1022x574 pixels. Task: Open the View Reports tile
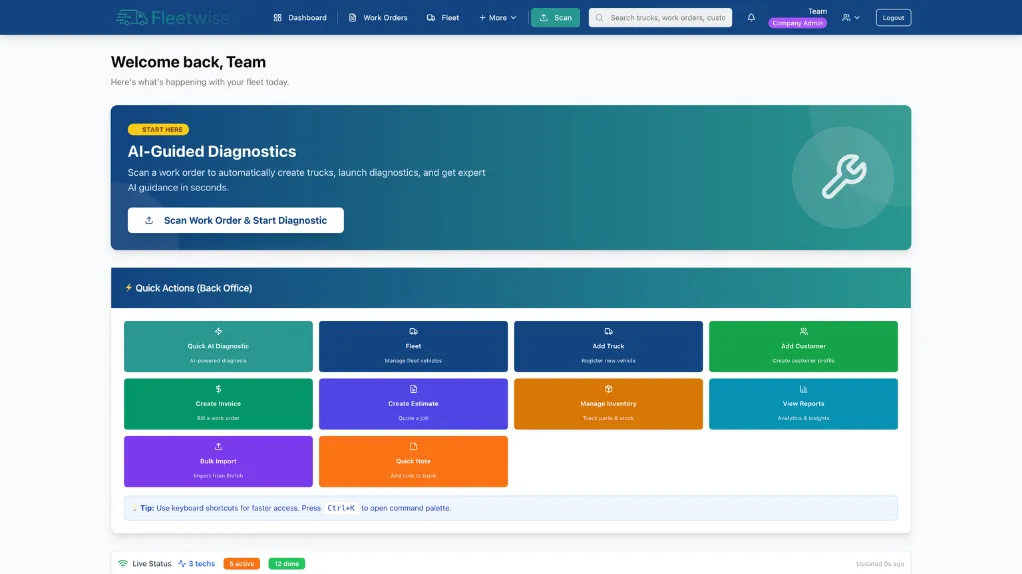pos(803,404)
